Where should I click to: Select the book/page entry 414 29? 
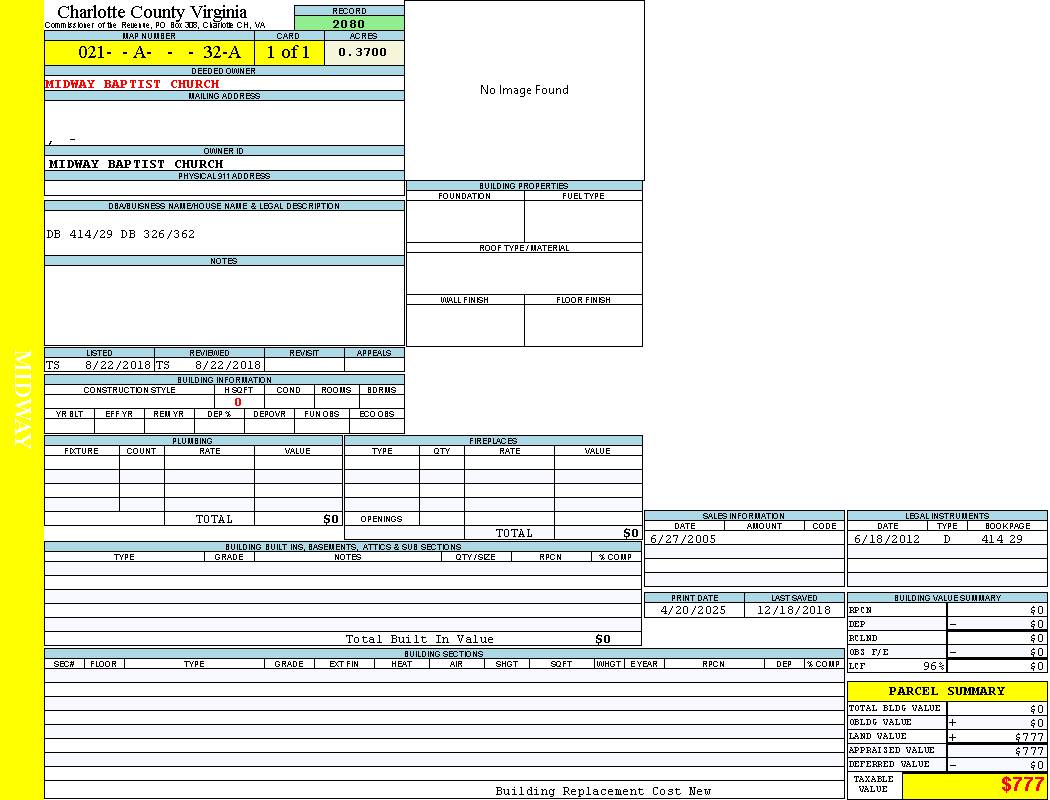[1001, 539]
